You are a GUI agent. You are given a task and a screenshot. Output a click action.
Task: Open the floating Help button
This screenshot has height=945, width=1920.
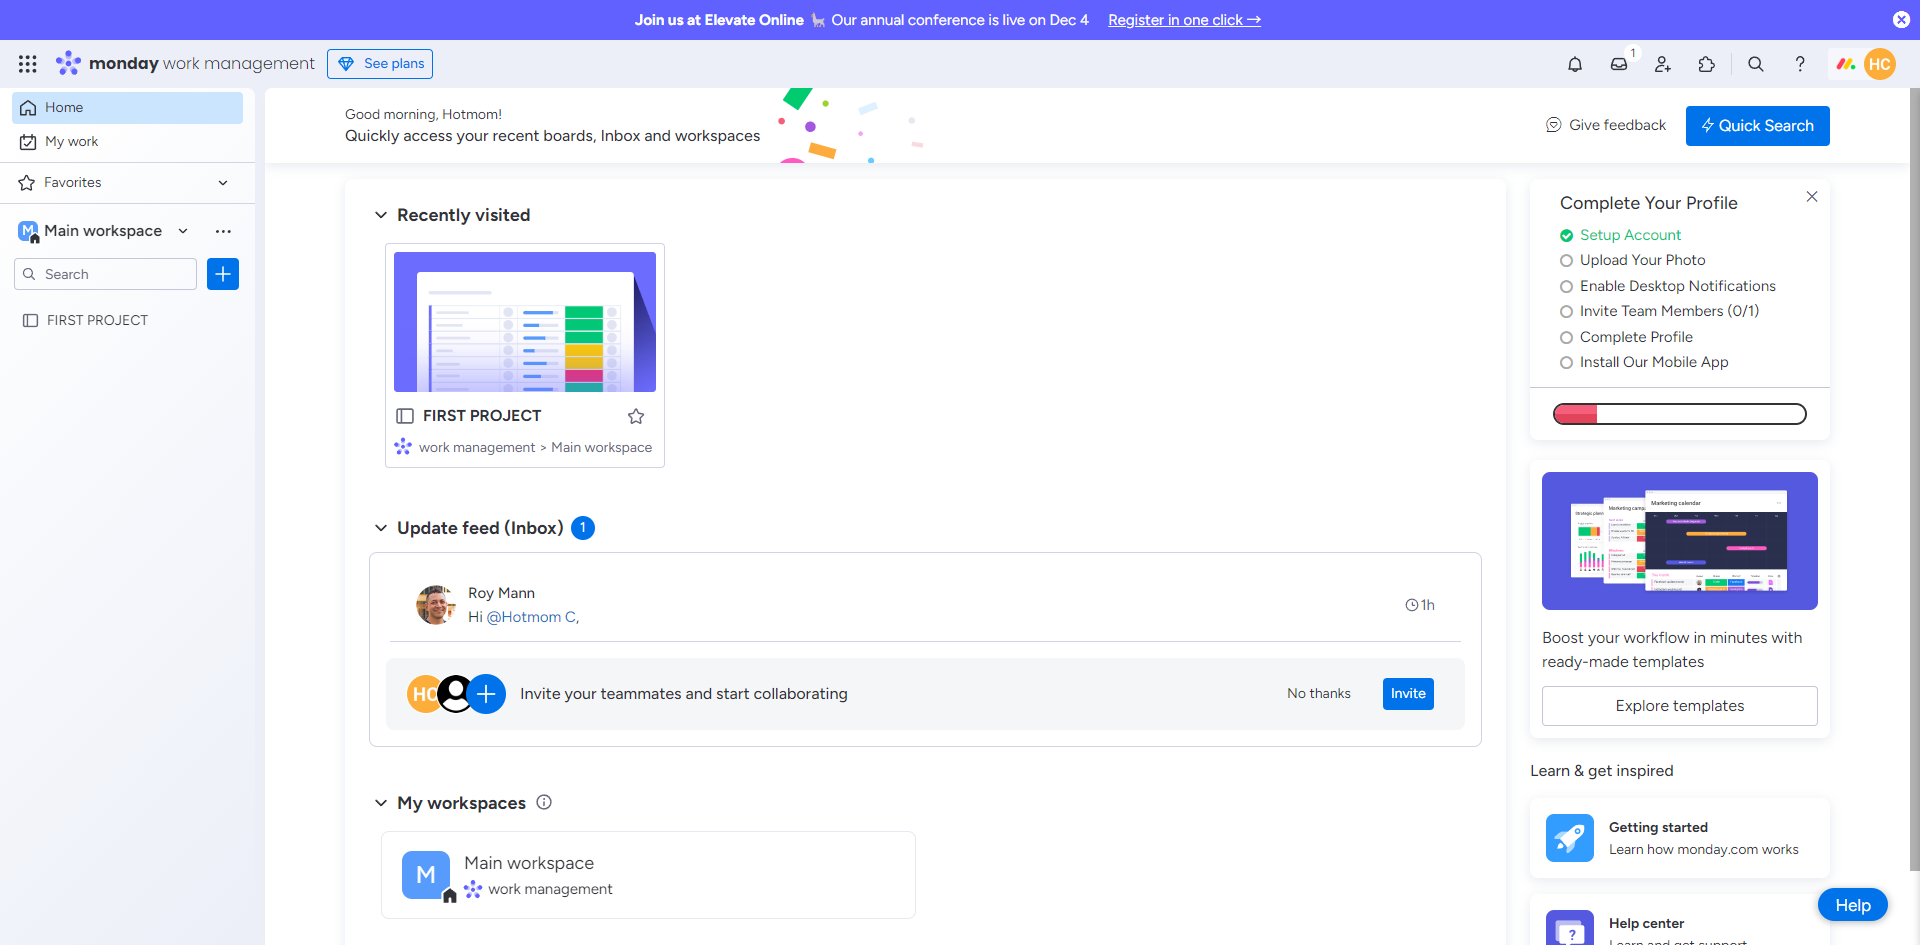point(1853,905)
